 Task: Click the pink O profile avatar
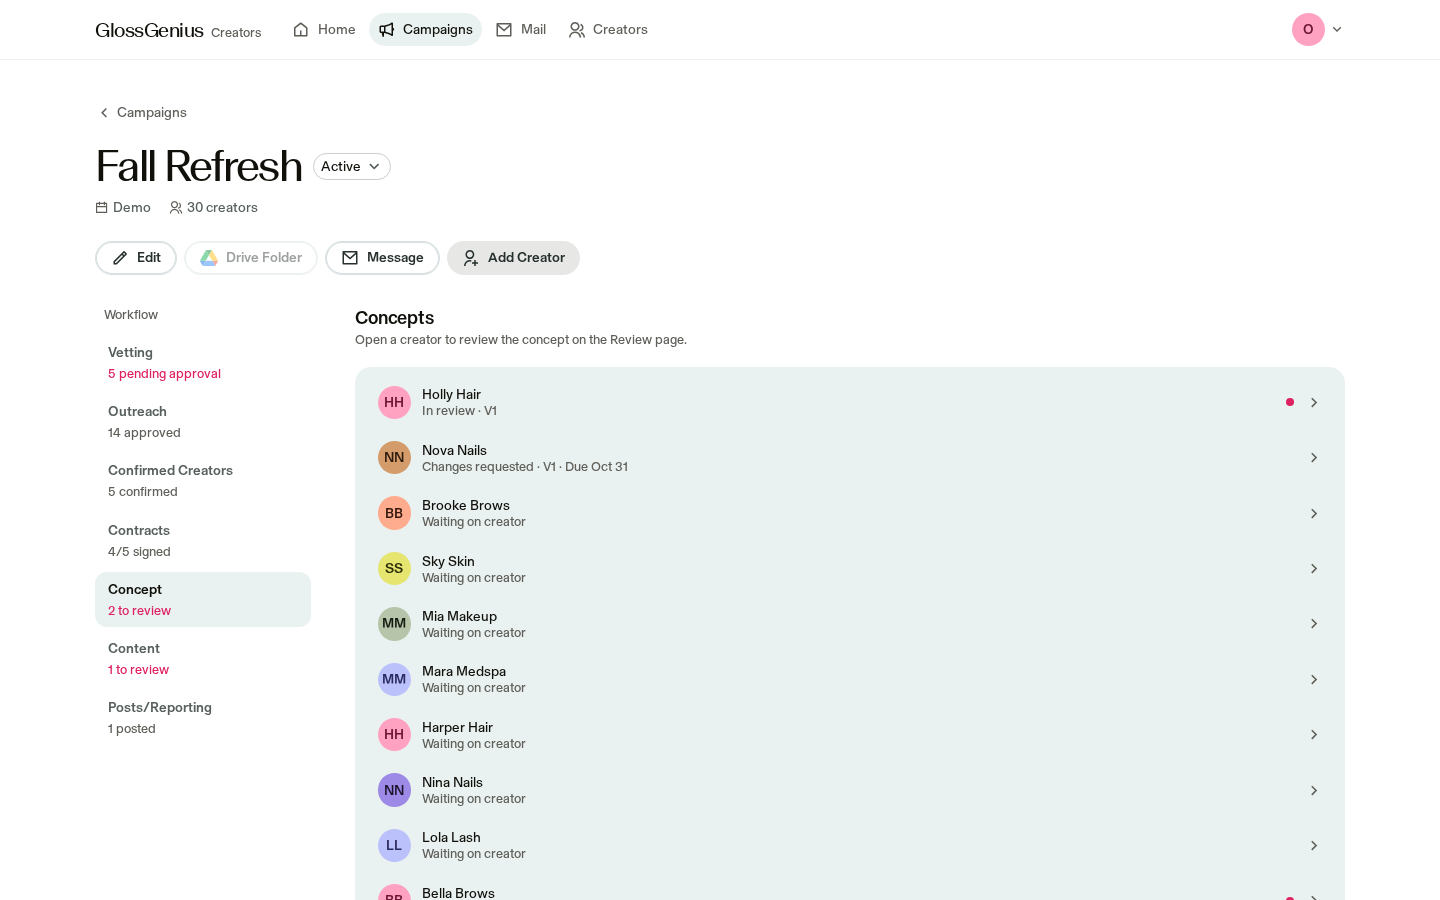[1308, 30]
